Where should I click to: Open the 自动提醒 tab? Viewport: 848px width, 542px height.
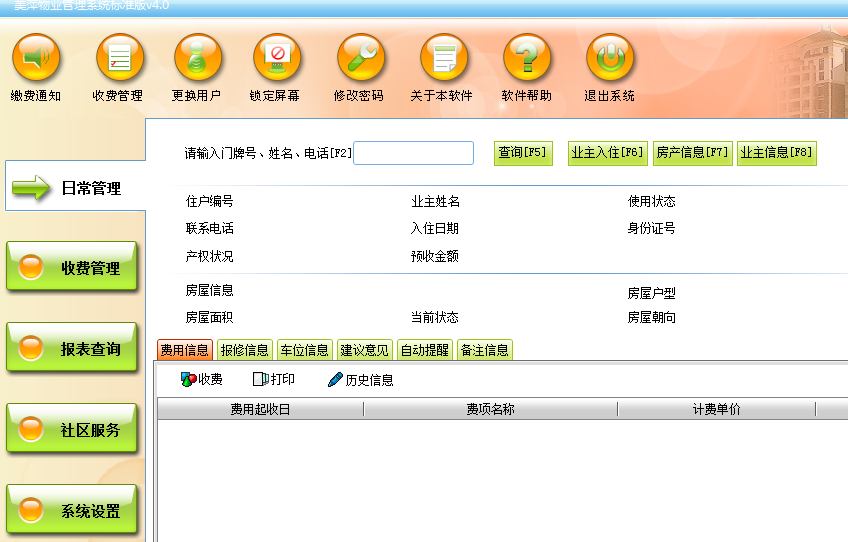click(425, 350)
